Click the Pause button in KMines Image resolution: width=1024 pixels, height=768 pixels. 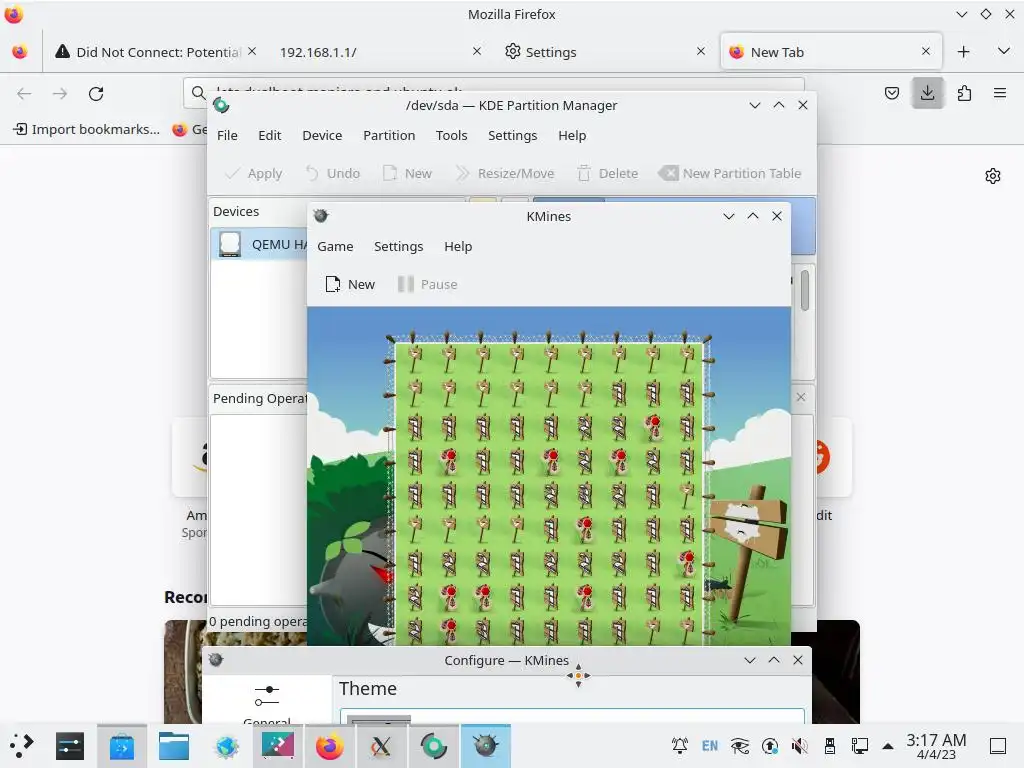point(427,284)
